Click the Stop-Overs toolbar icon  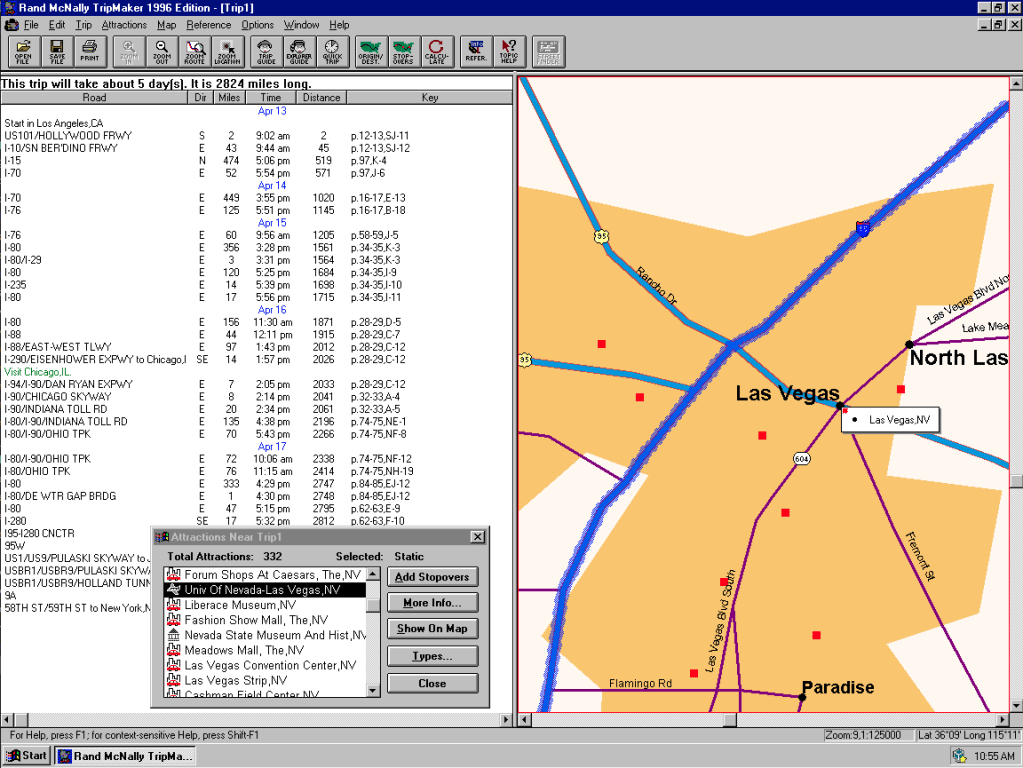tap(403, 50)
